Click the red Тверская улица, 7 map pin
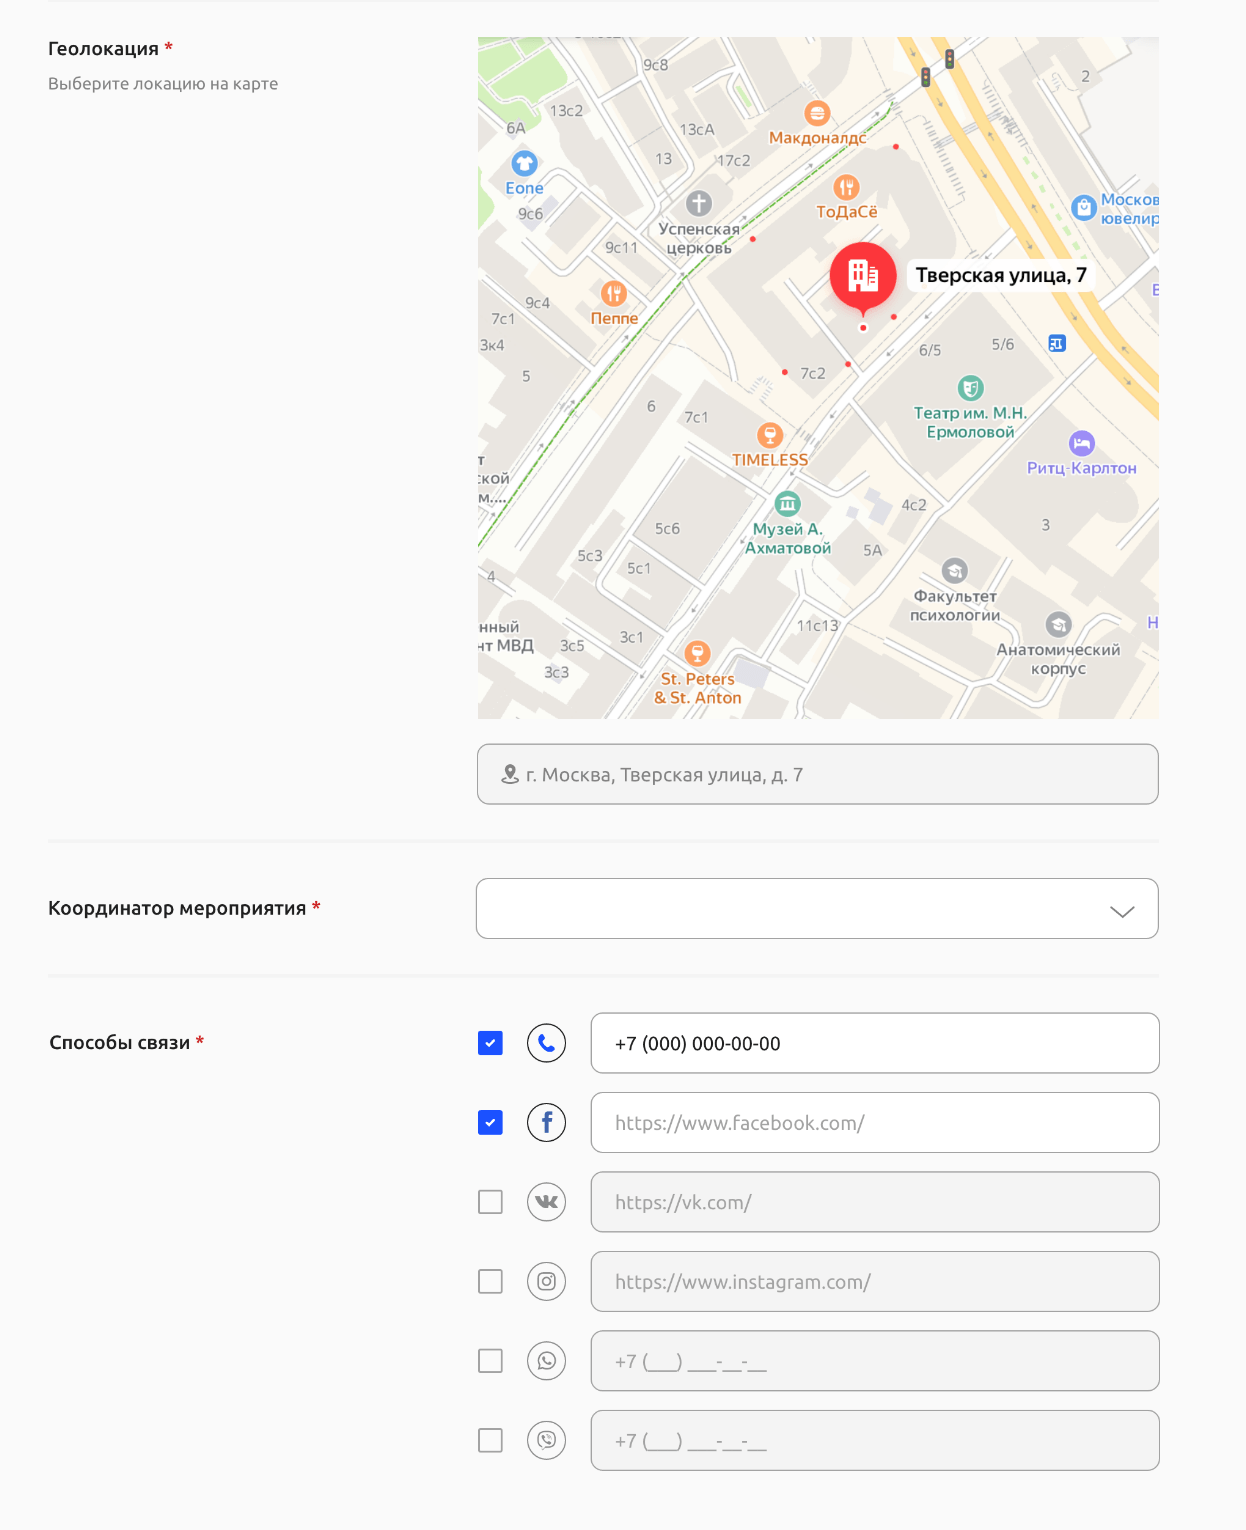This screenshot has width=1246, height=1530. tap(863, 276)
